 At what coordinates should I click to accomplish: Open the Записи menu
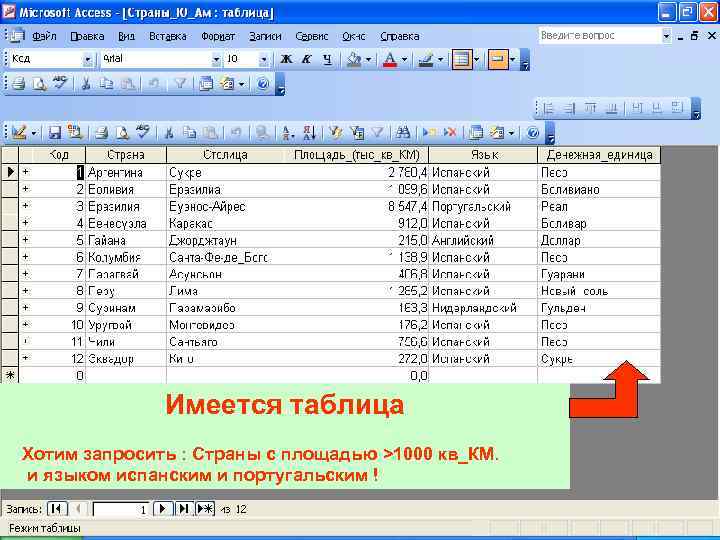click(265, 36)
